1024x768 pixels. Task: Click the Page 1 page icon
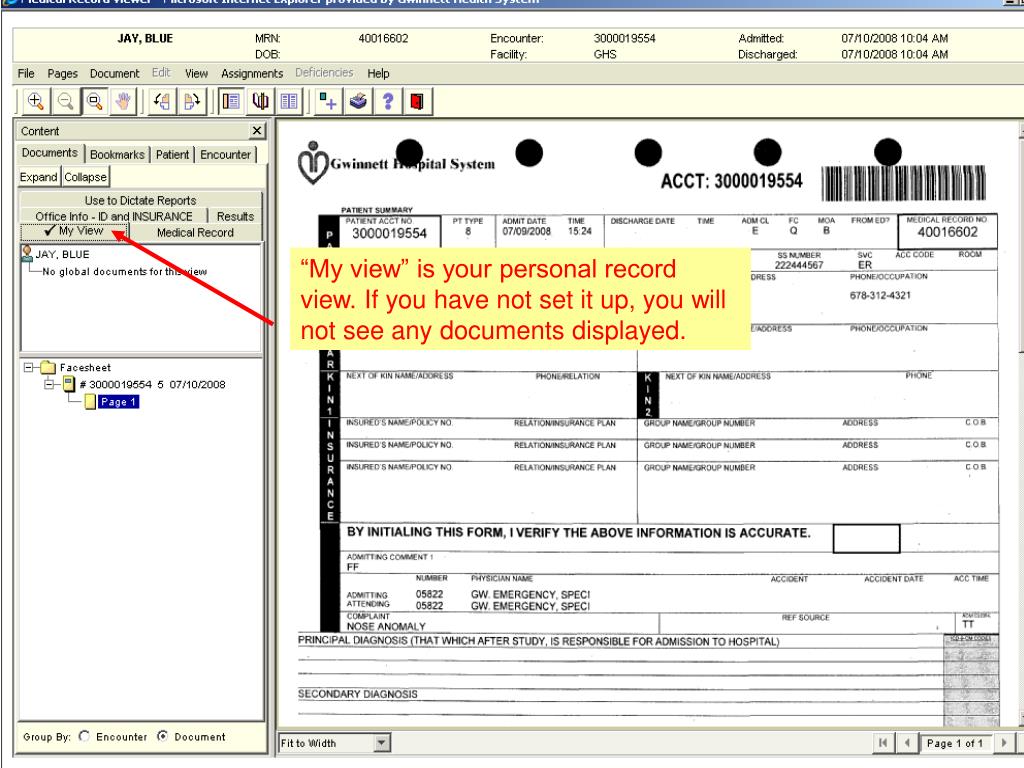[x=90, y=402]
